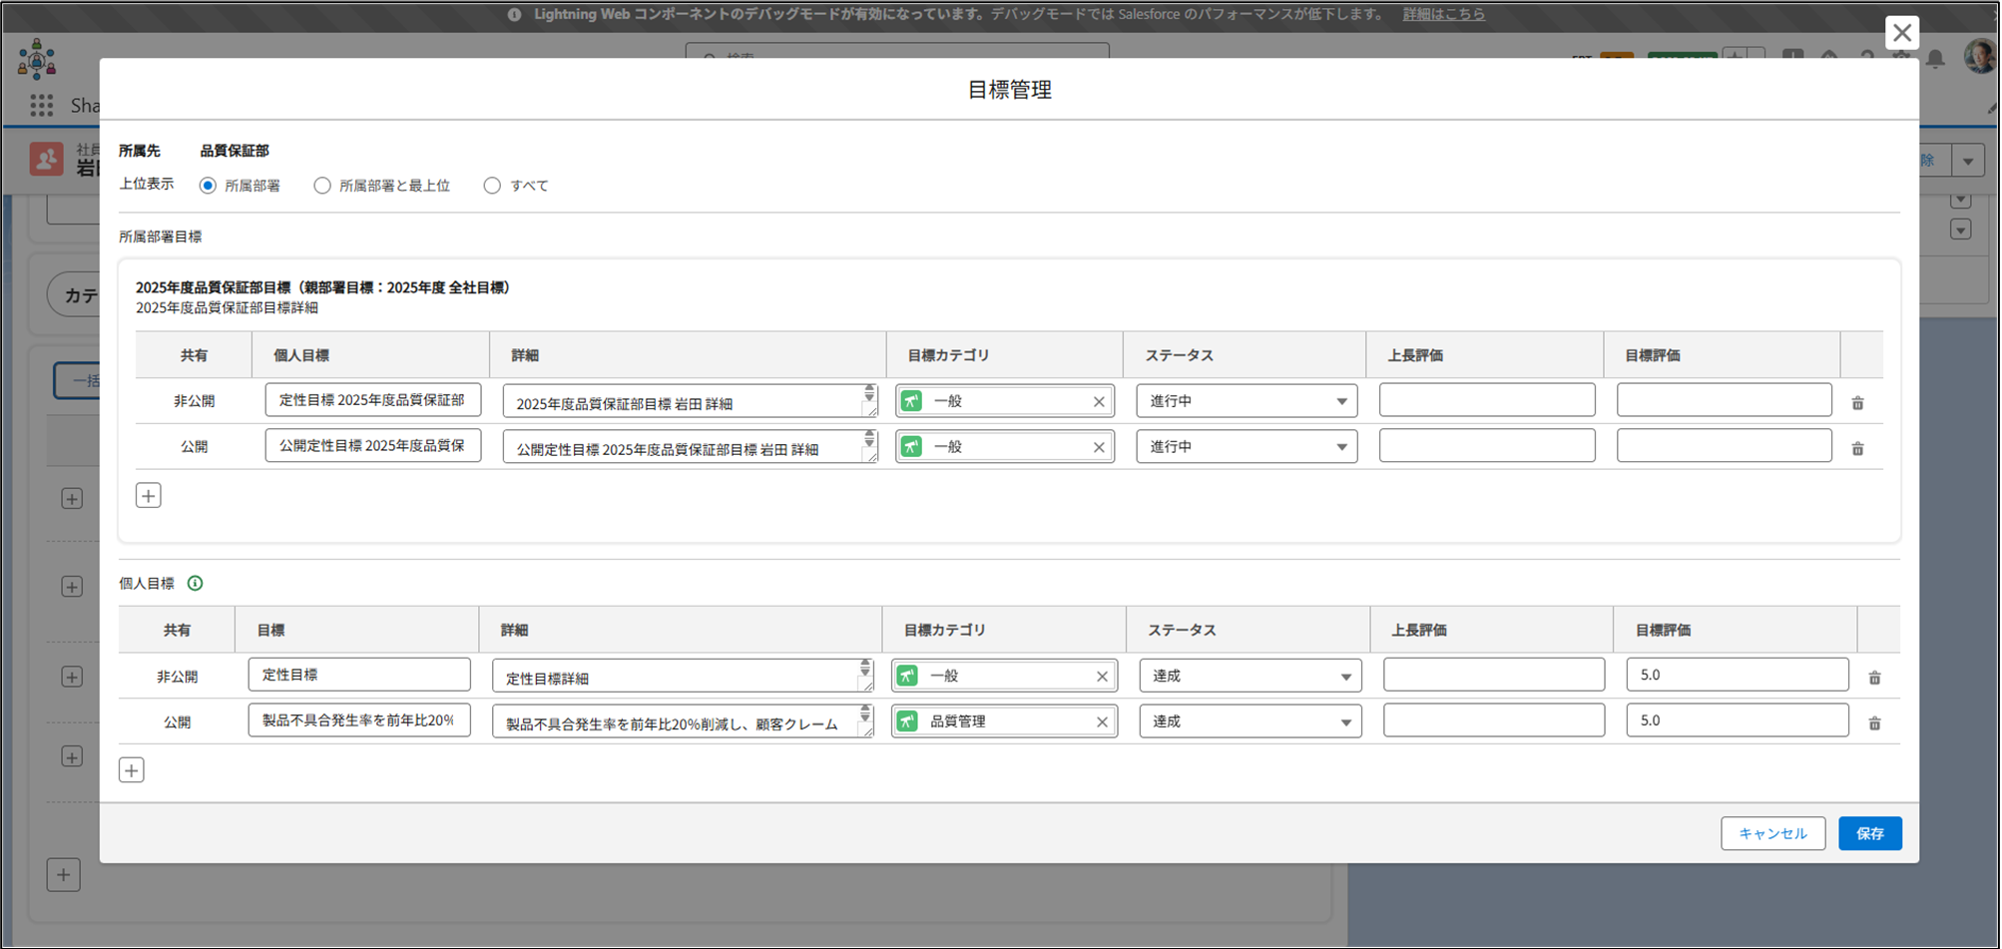Image resolution: width=2002 pixels, height=949 pixels.
Task: Open 達成 status dropdown for 製品不具合発生率 goal
Action: (x=1249, y=721)
